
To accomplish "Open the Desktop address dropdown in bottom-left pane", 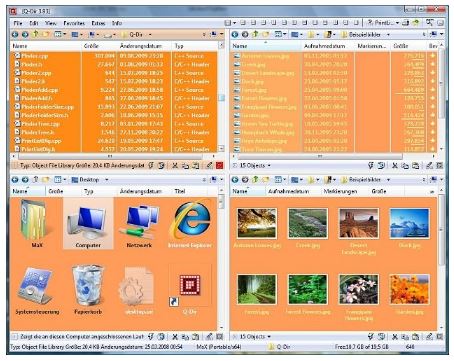I will tap(107, 180).
